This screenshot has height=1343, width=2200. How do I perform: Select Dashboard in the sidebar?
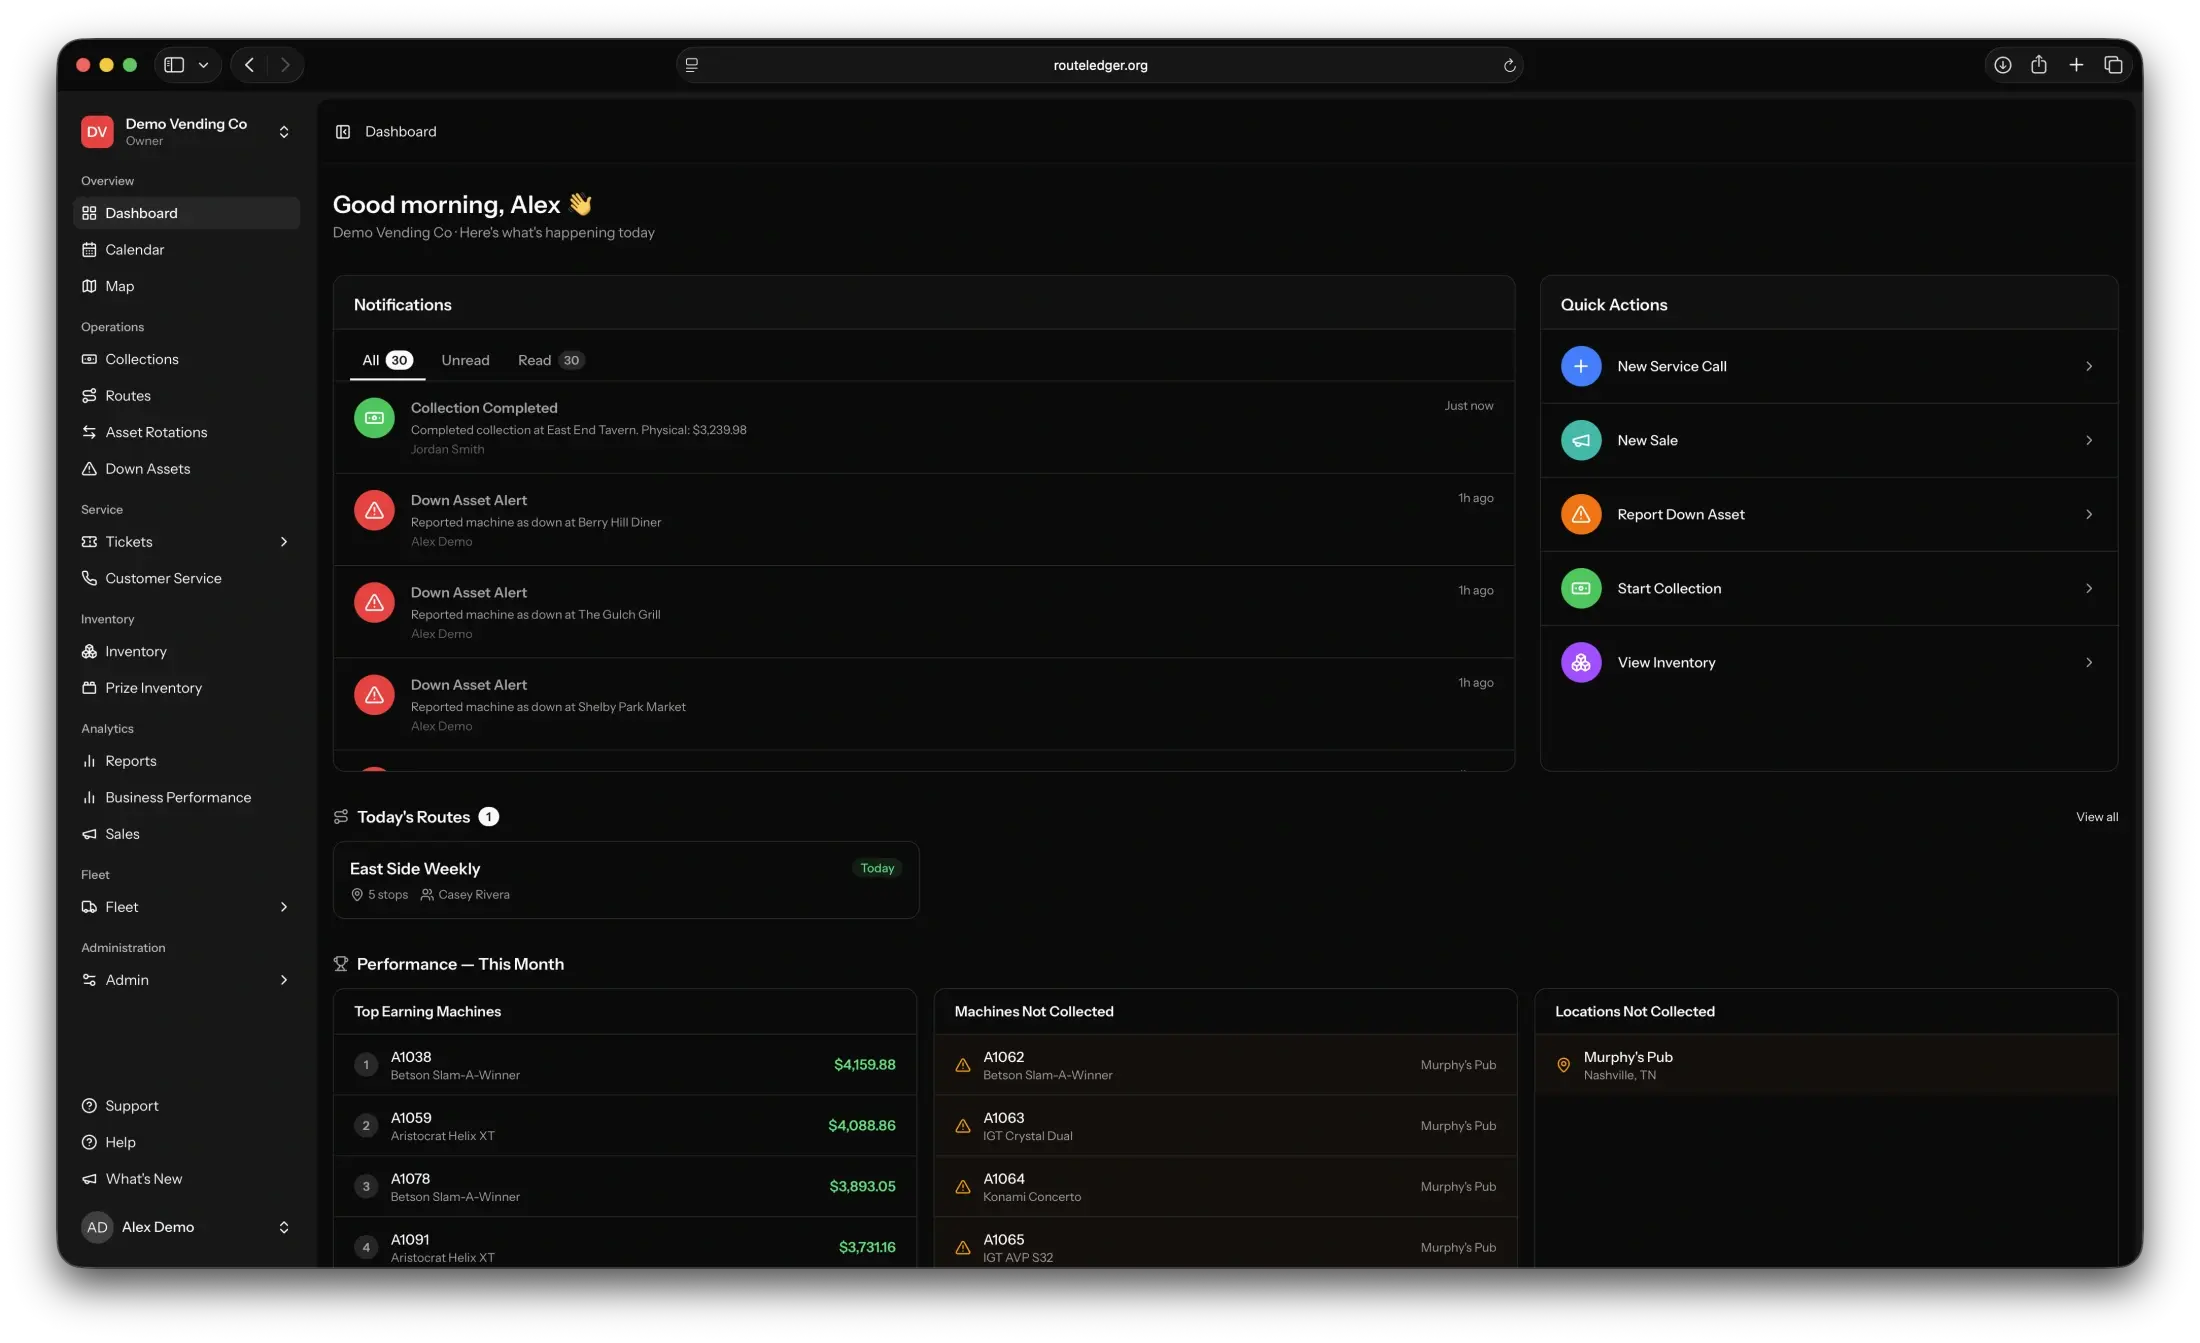(x=186, y=213)
